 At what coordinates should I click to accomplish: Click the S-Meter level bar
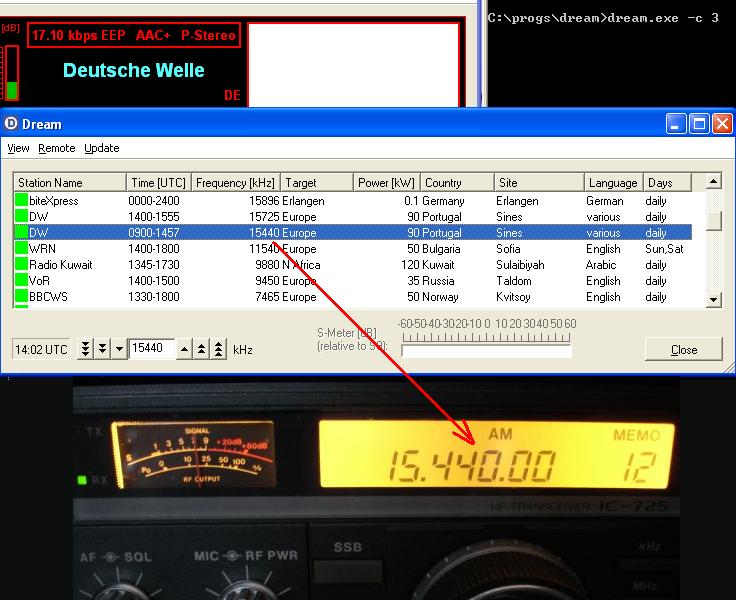pyautogui.click(x=487, y=351)
